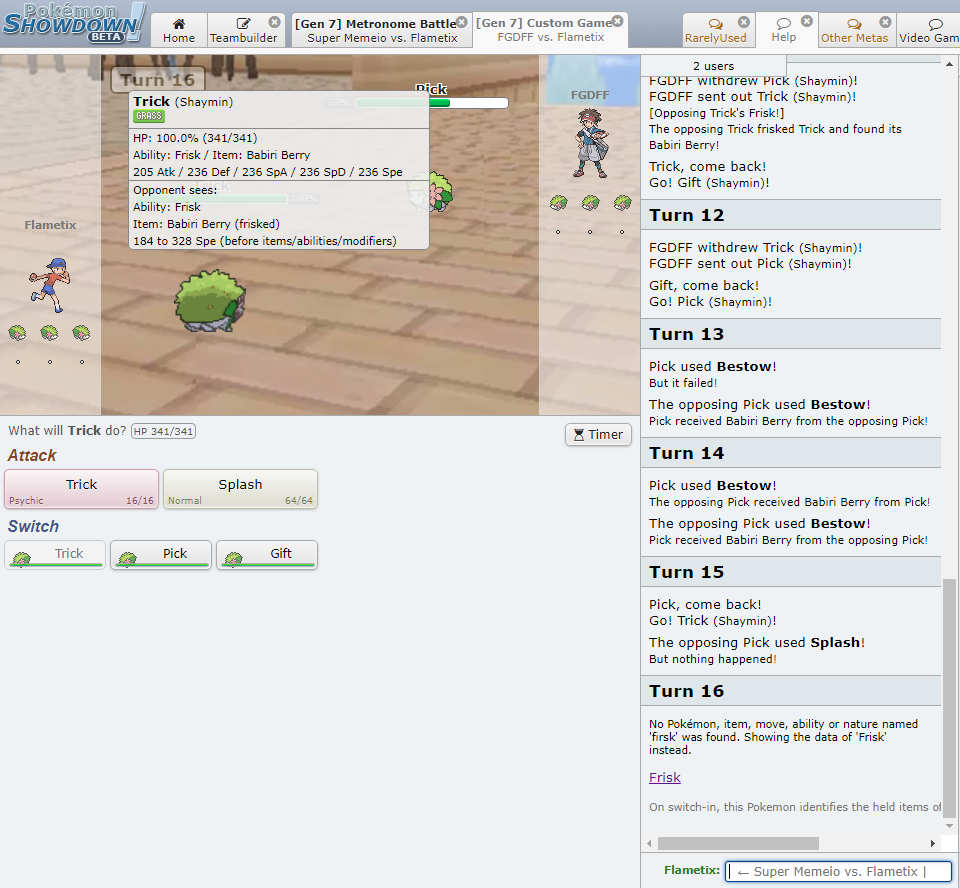Click the "But it failed!" log line
The height and width of the screenshot is (888, 960).
[x=683, y=383]
